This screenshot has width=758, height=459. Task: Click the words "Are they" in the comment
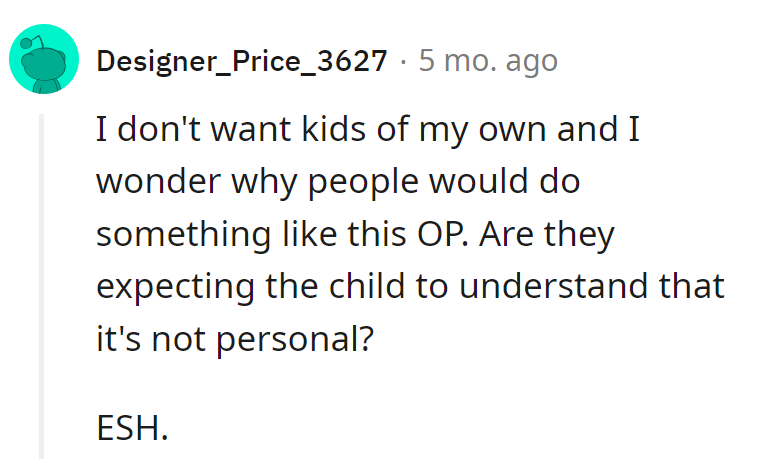(559, 237)
